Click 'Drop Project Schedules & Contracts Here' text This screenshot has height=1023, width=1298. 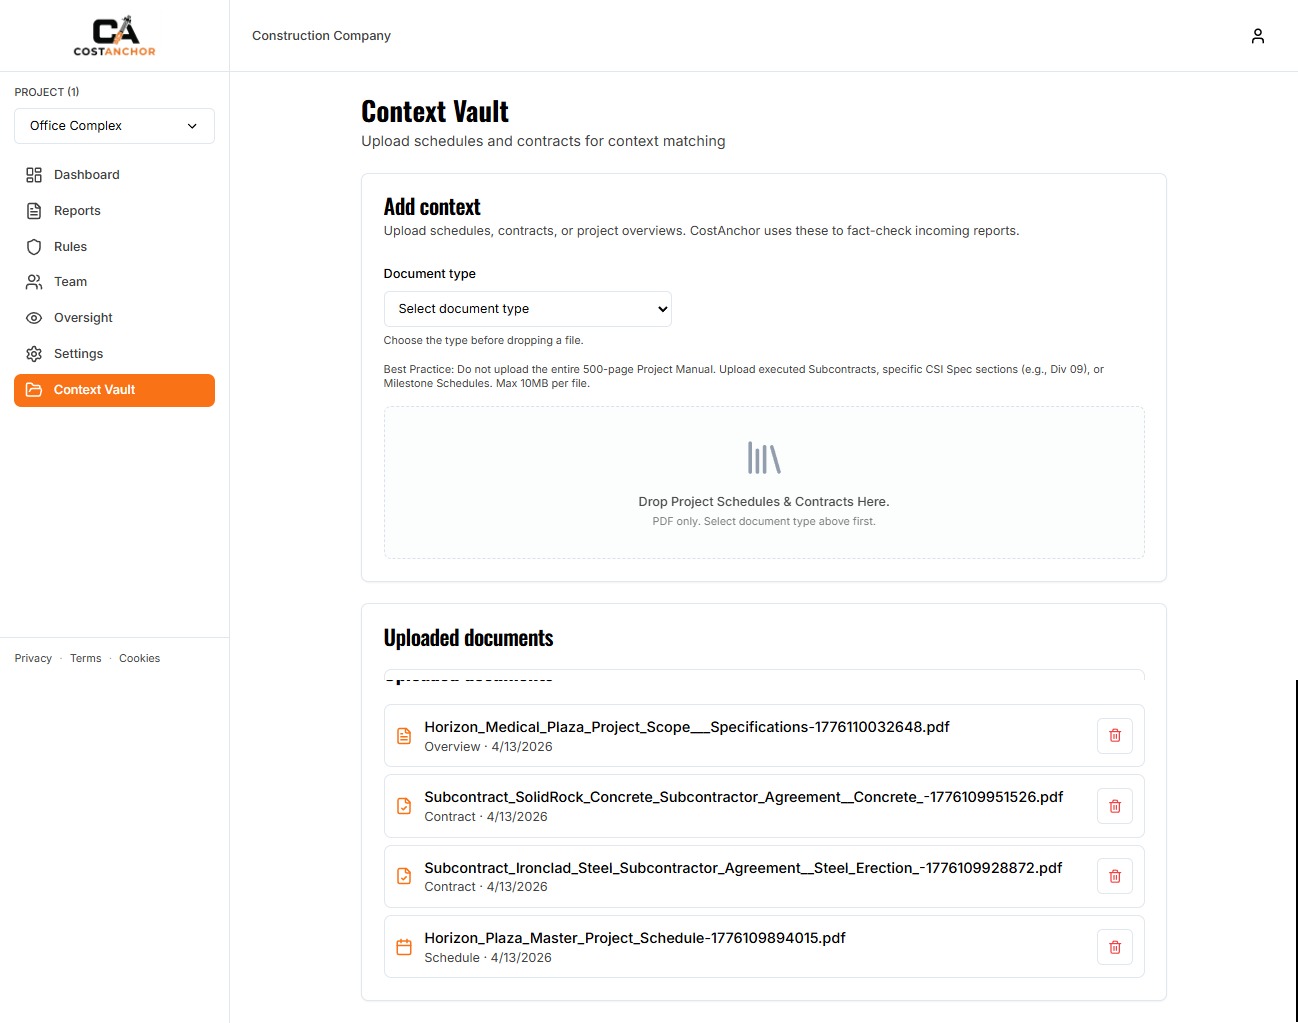pyautogui.click(x=764, y=502)
